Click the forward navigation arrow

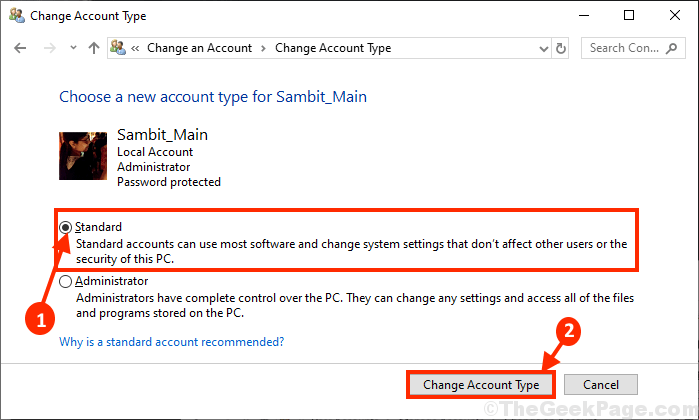[49, 48]
